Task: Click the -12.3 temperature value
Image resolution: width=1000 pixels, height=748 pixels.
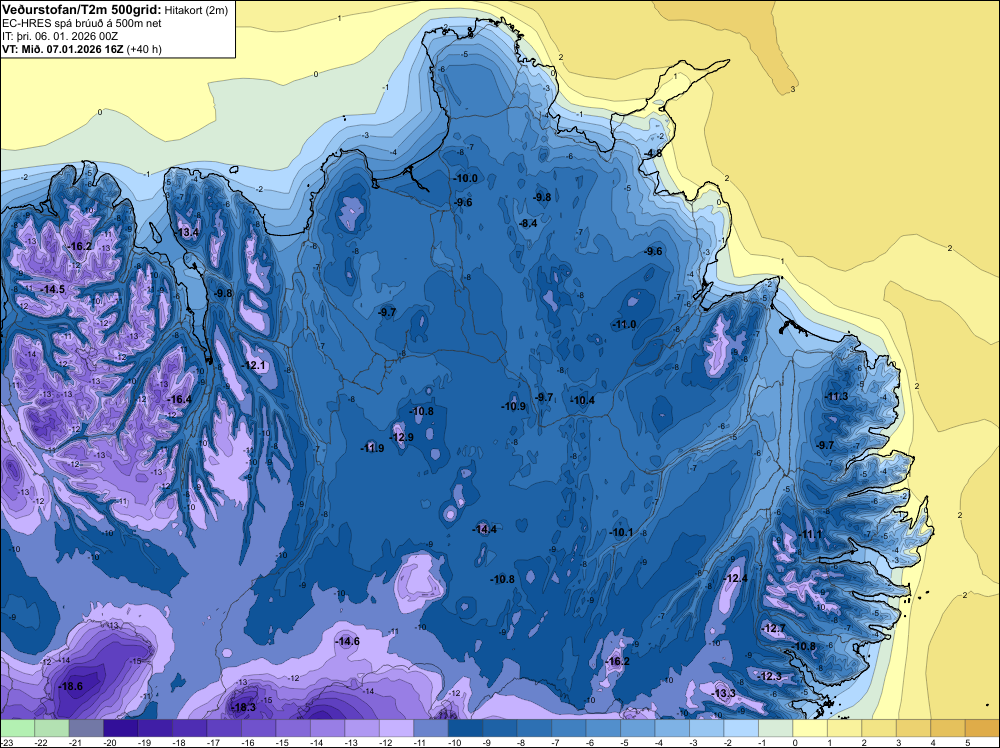Action: point(769,676)
